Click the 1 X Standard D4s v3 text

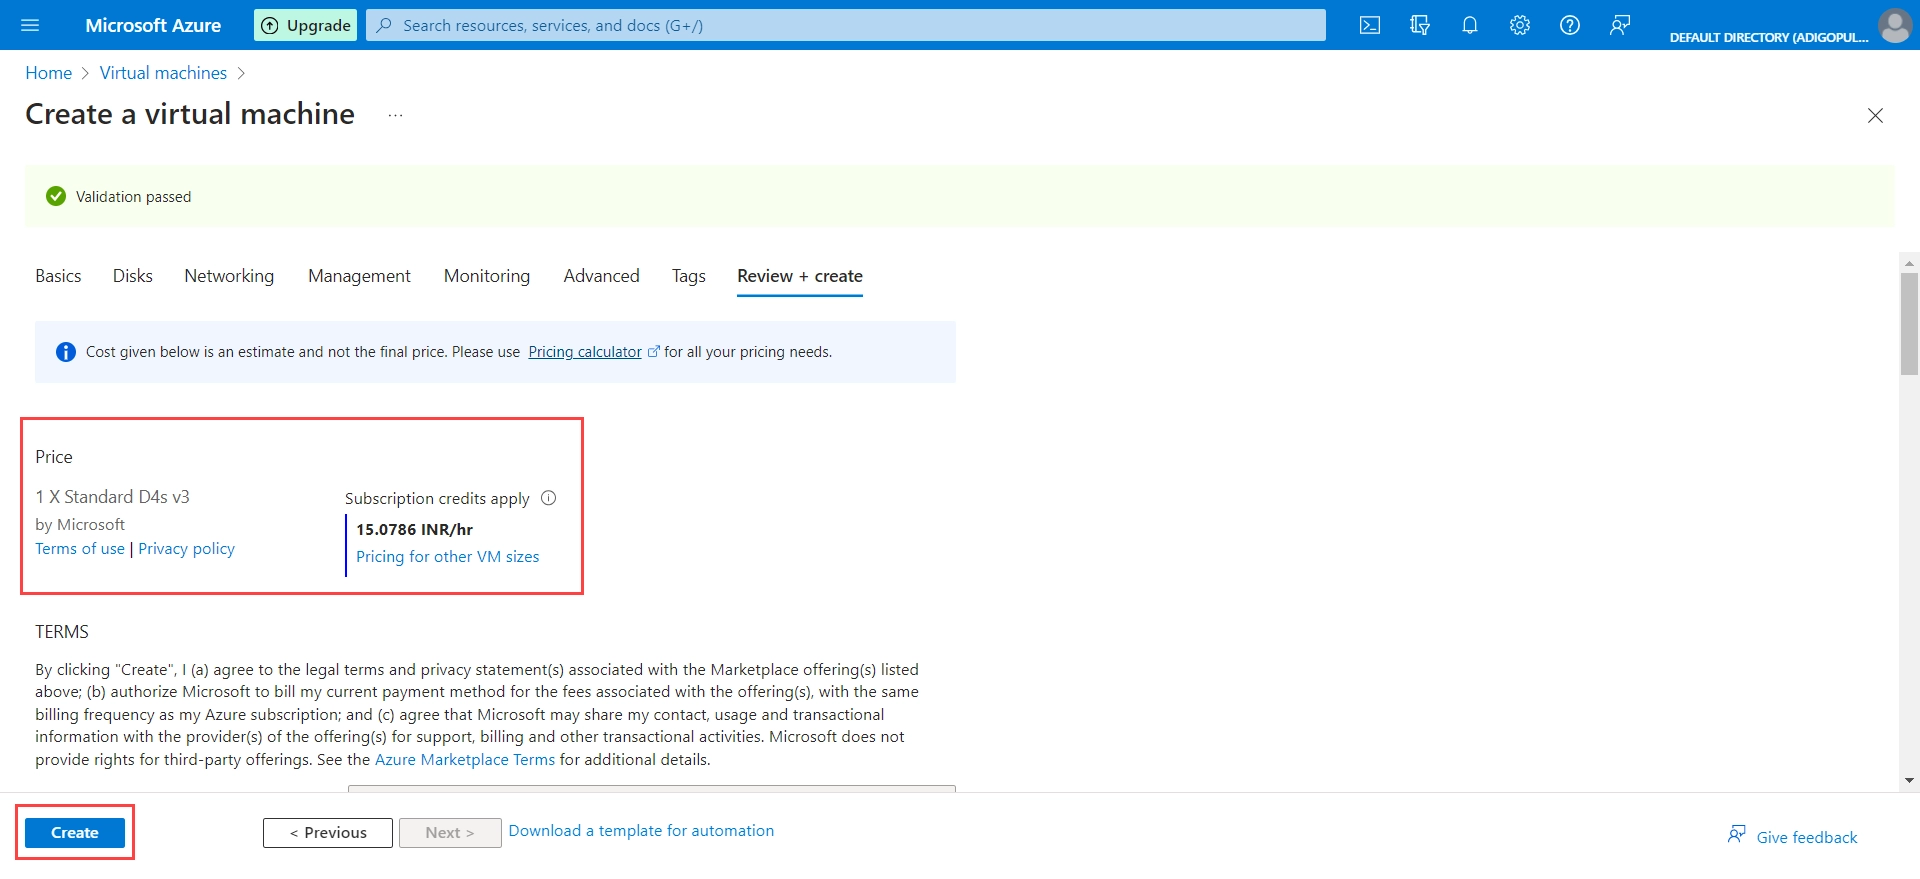point(112,497)
